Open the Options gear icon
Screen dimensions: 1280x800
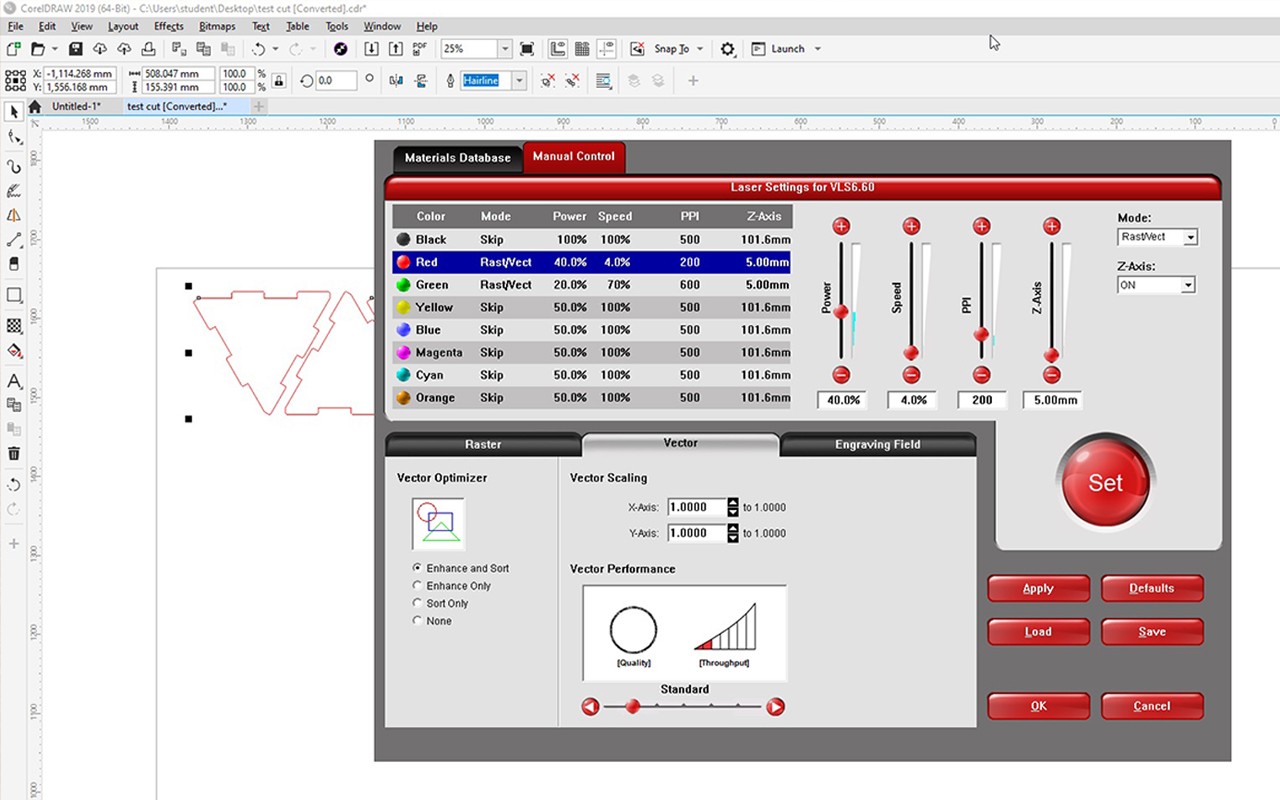pos(728,48)
